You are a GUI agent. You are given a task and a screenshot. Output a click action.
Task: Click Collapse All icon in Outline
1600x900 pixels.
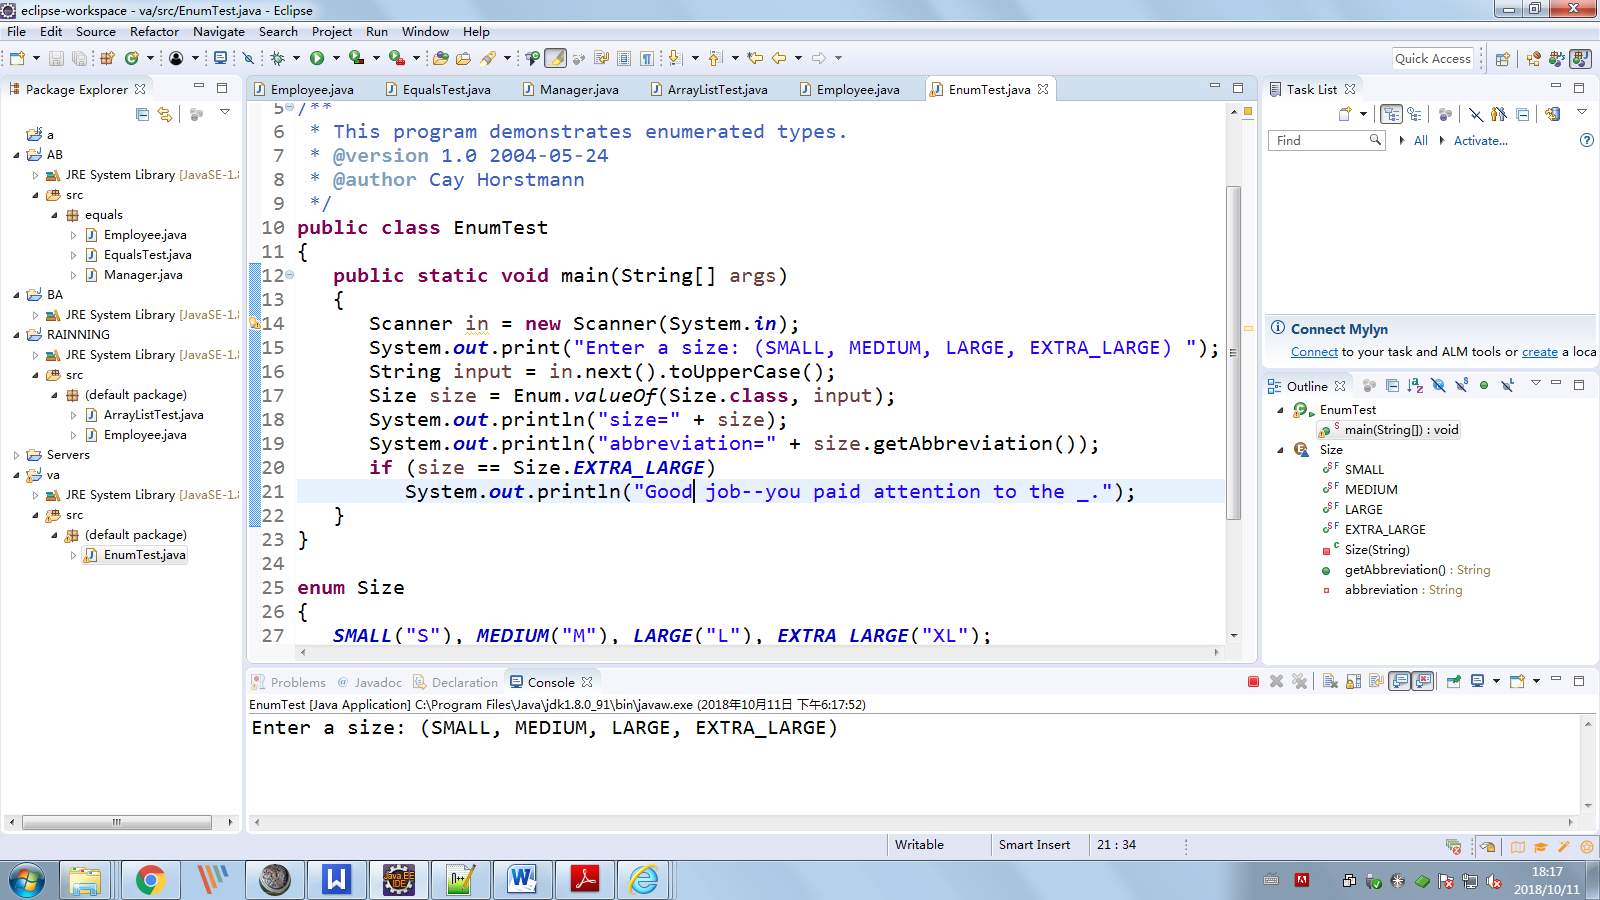[x=1392, y=385]
